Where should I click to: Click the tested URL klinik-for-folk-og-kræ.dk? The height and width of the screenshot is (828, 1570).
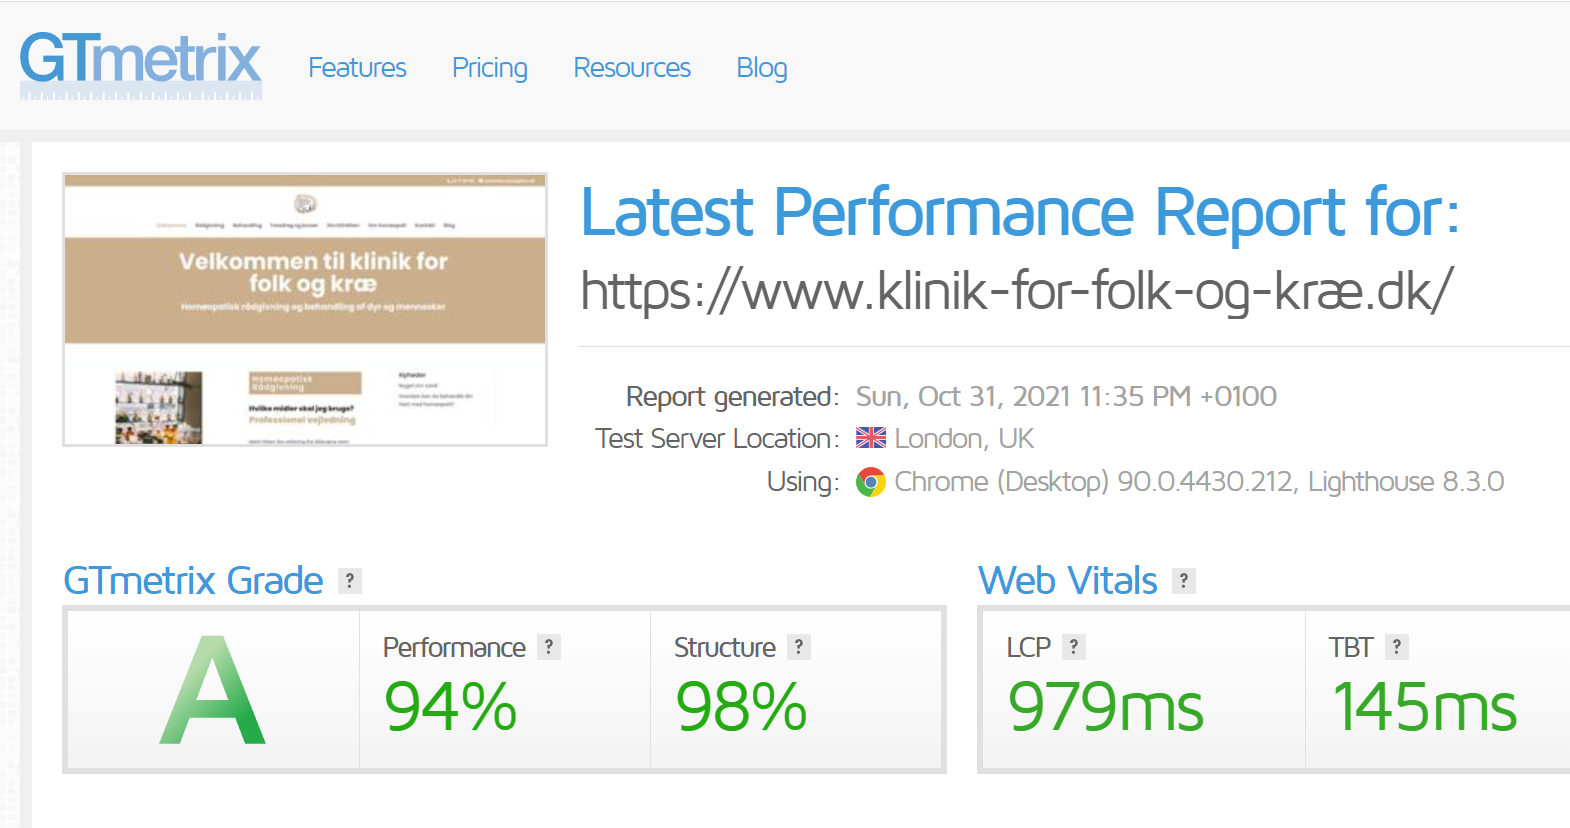[x=1016, y=291]
